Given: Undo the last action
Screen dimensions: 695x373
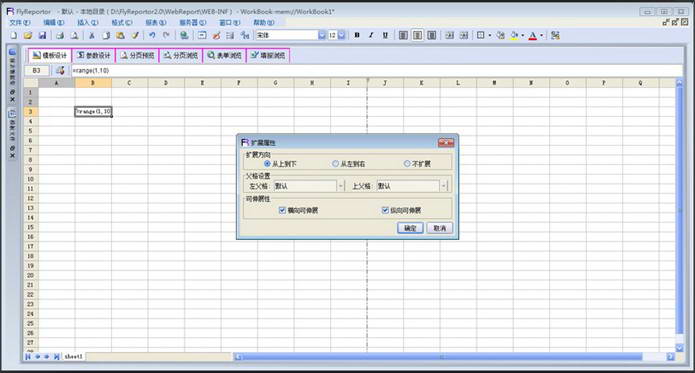Looking at the screenshot, I should tap(152, 35).
